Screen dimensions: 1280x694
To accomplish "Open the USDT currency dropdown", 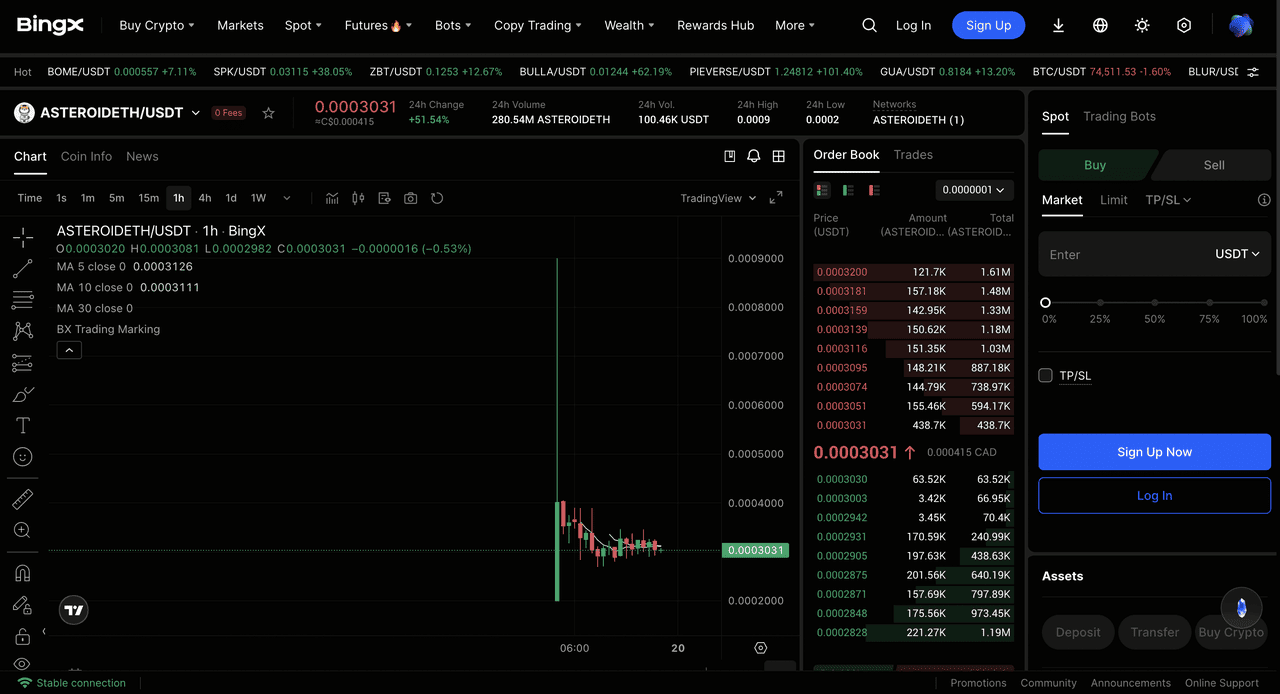I will click(x=1237, y=254).
